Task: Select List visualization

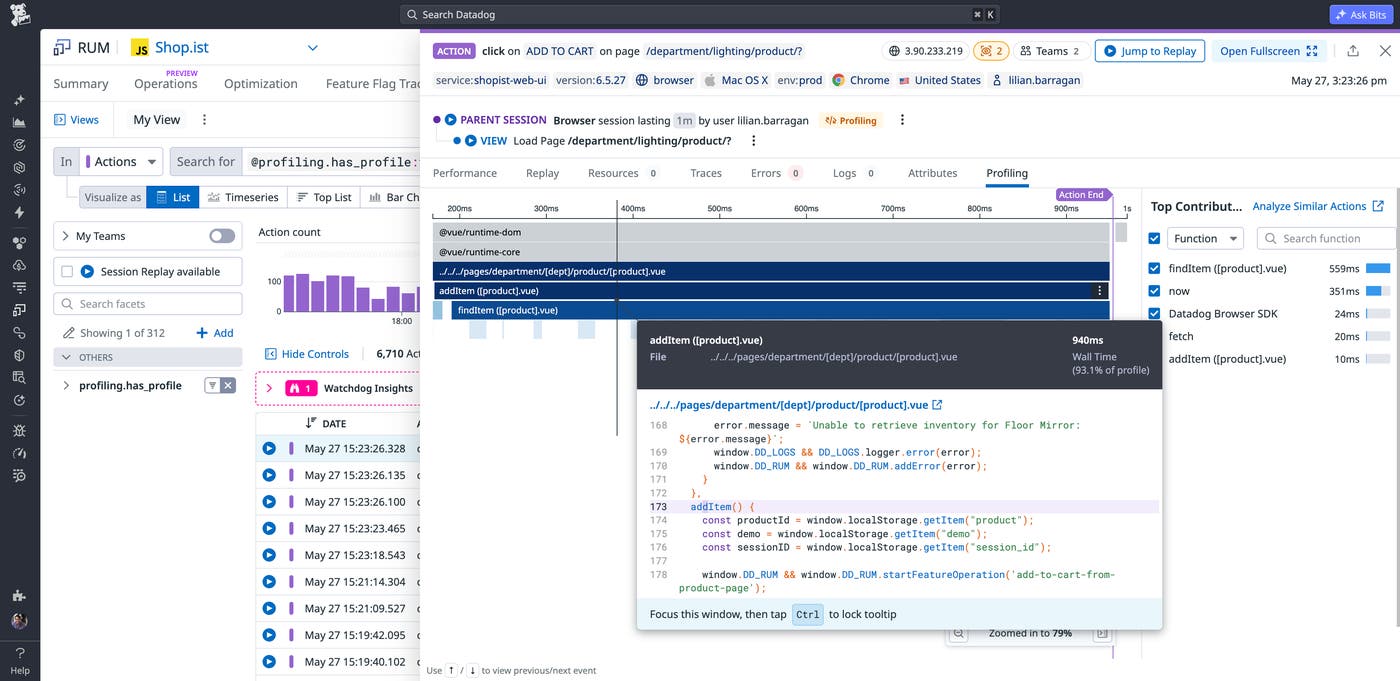Action: click(x=172, y=197)
